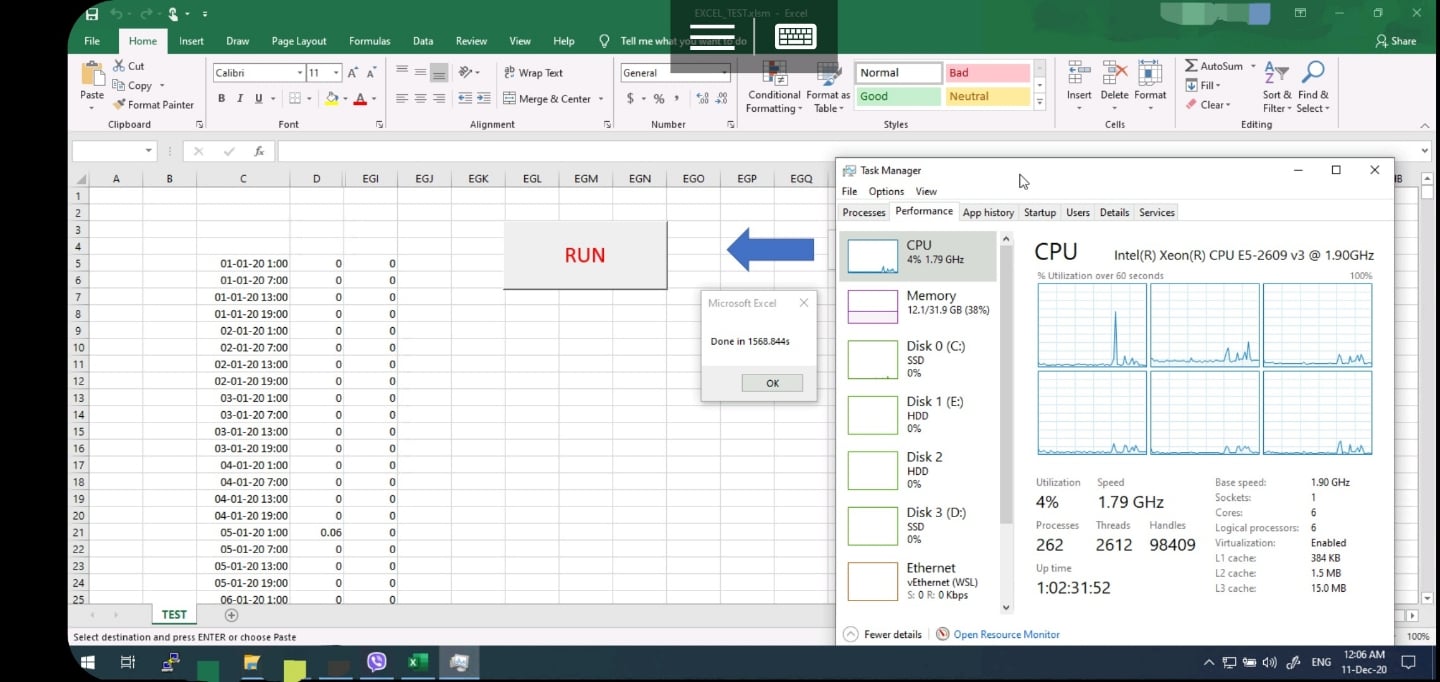
Task: Switch to Task Manager Processes tab
Action: coord(864,212)
